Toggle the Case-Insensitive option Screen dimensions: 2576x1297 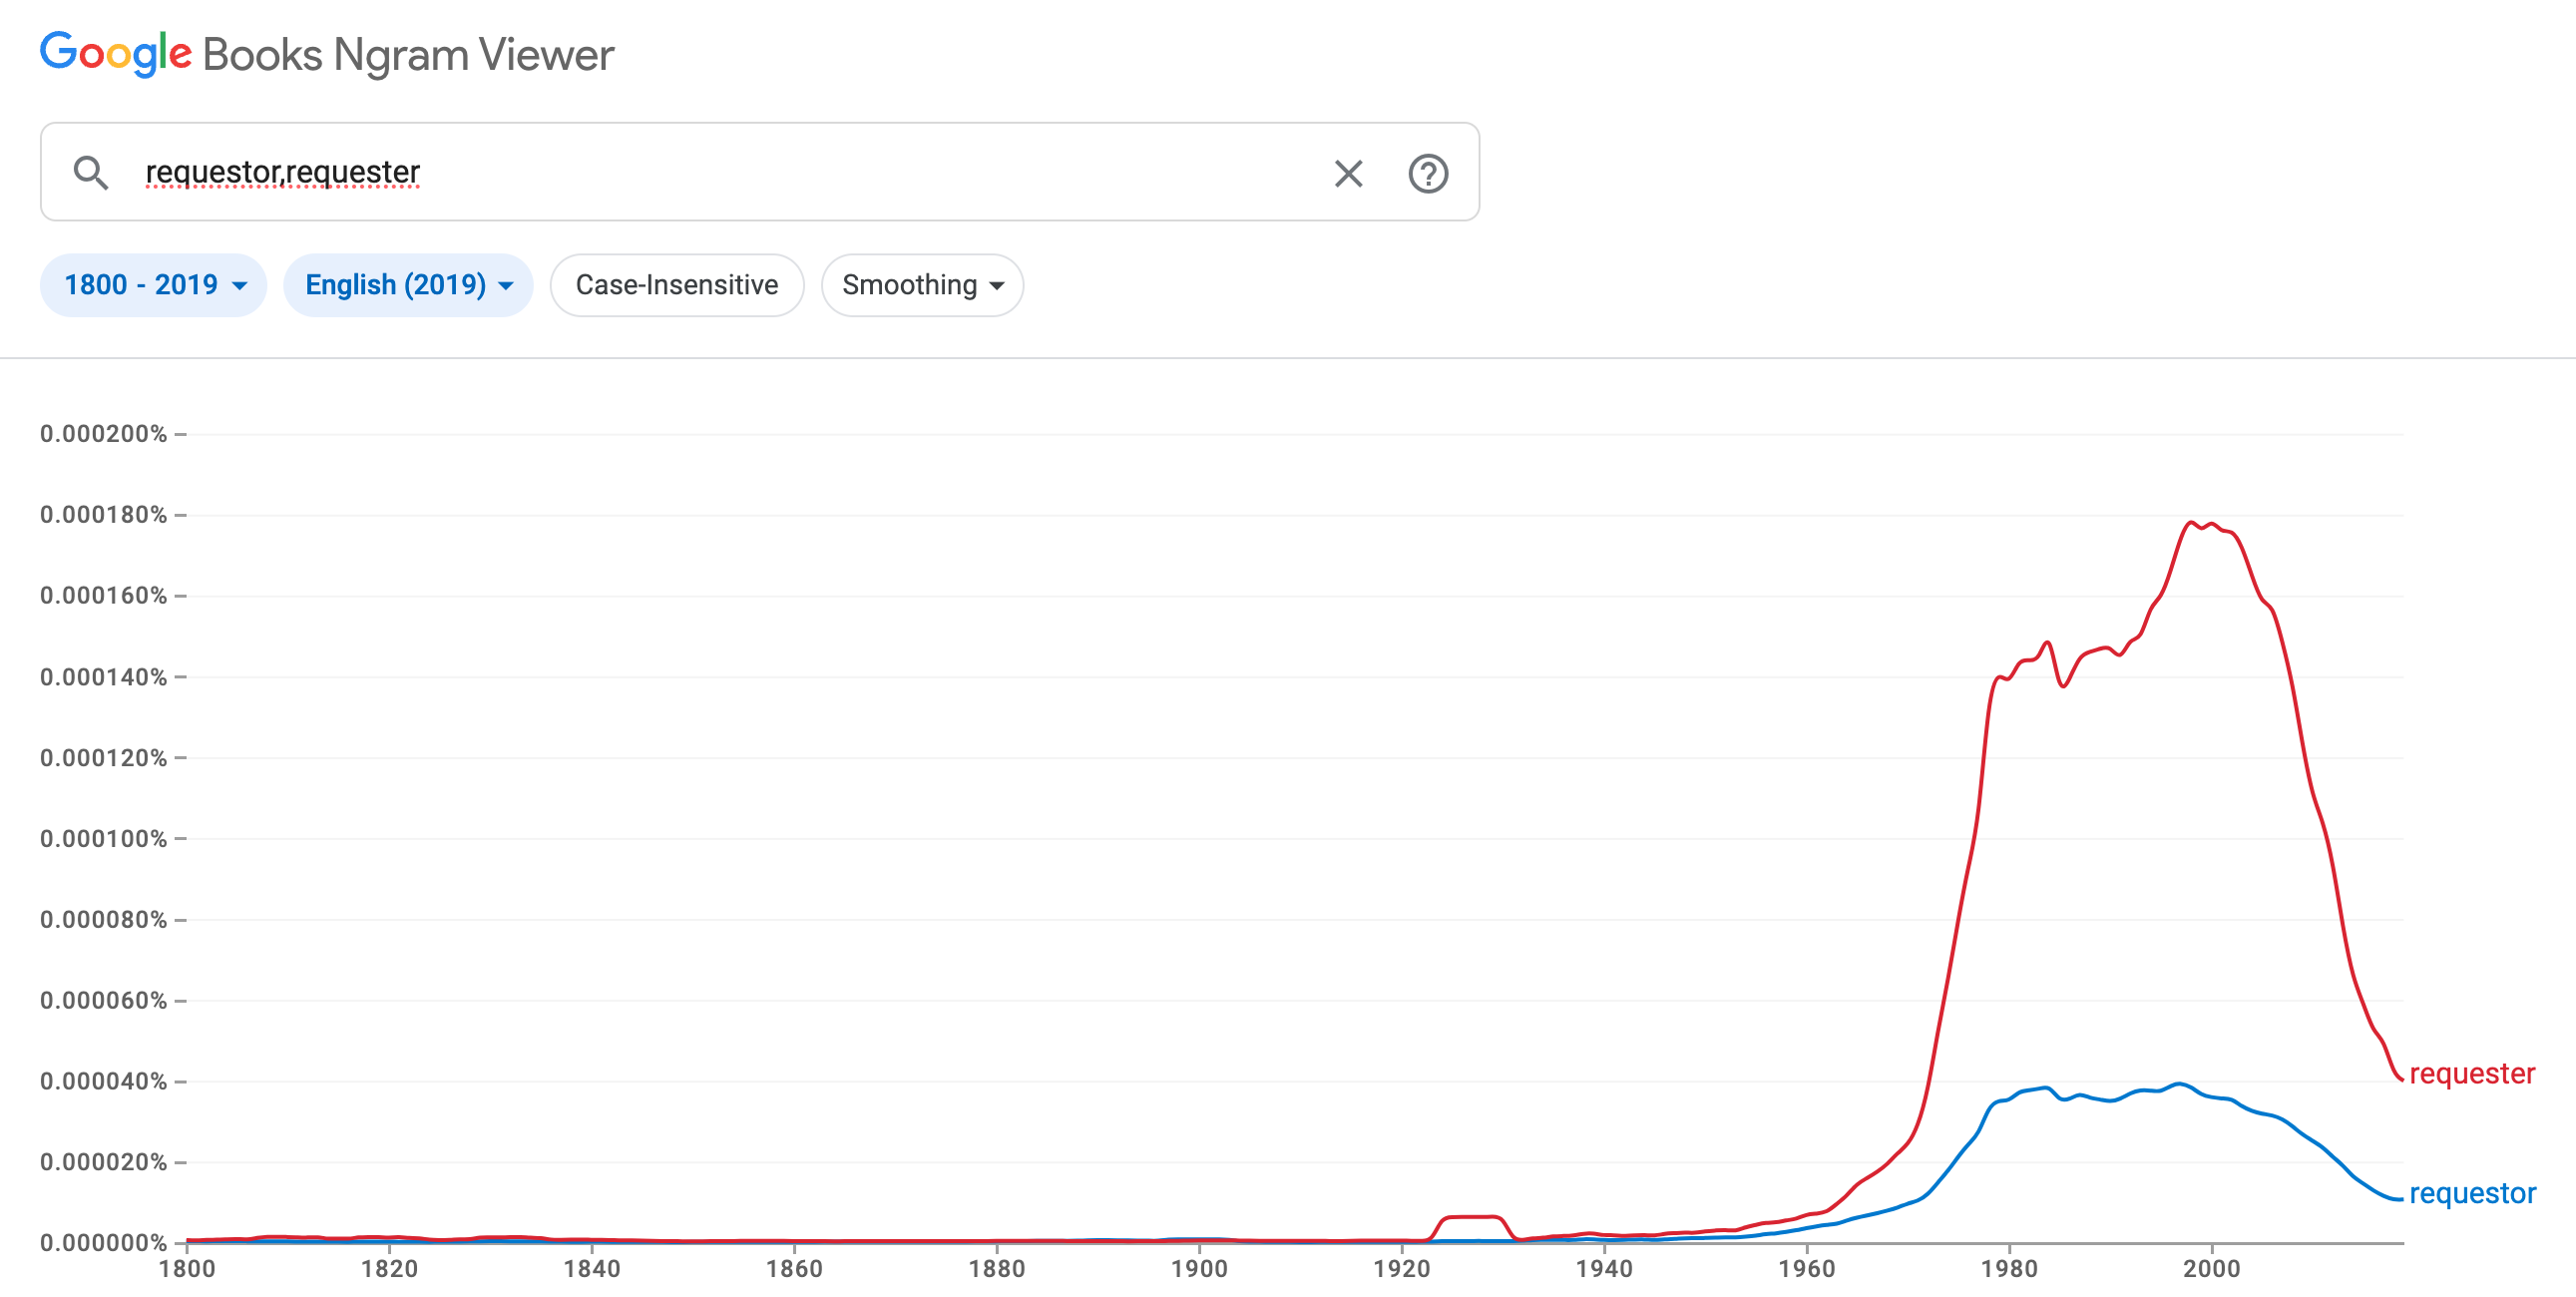coord(676,285)
